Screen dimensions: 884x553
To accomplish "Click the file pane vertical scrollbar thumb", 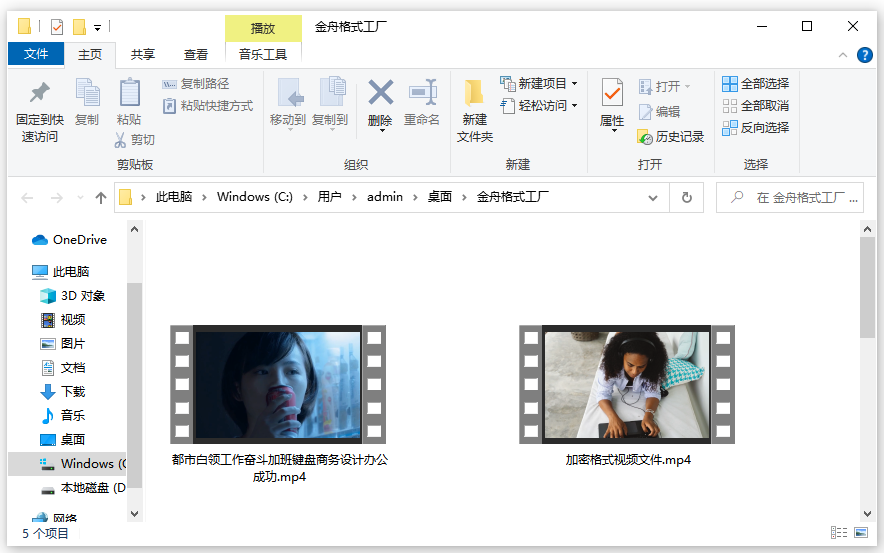I will coord(867,287).
